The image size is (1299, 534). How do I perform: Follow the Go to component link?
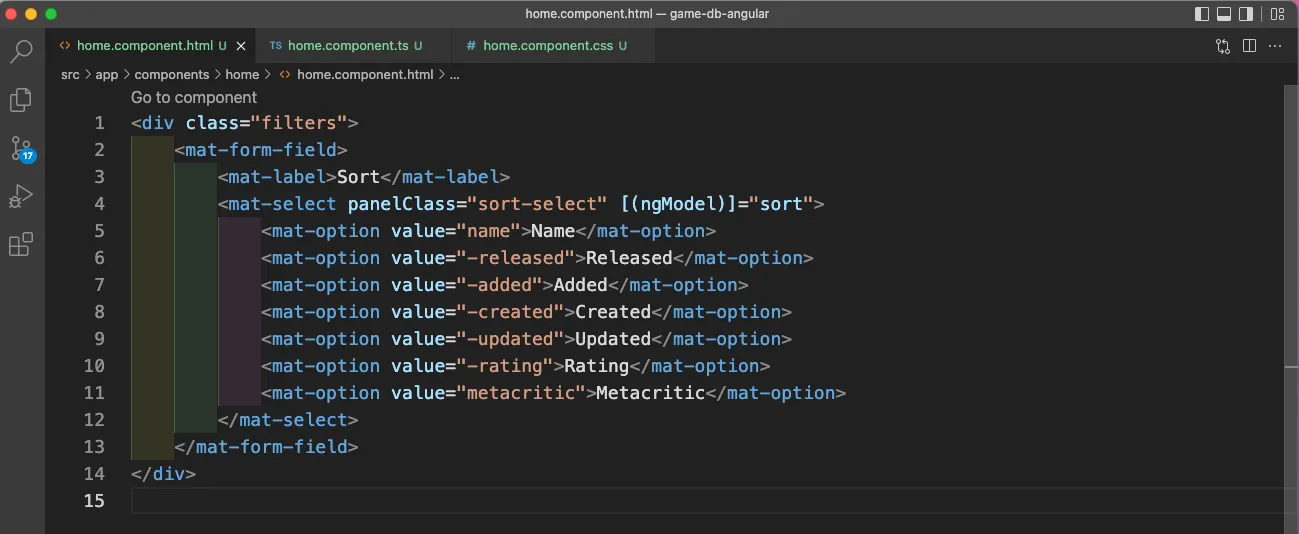click(x=194, y=97)
